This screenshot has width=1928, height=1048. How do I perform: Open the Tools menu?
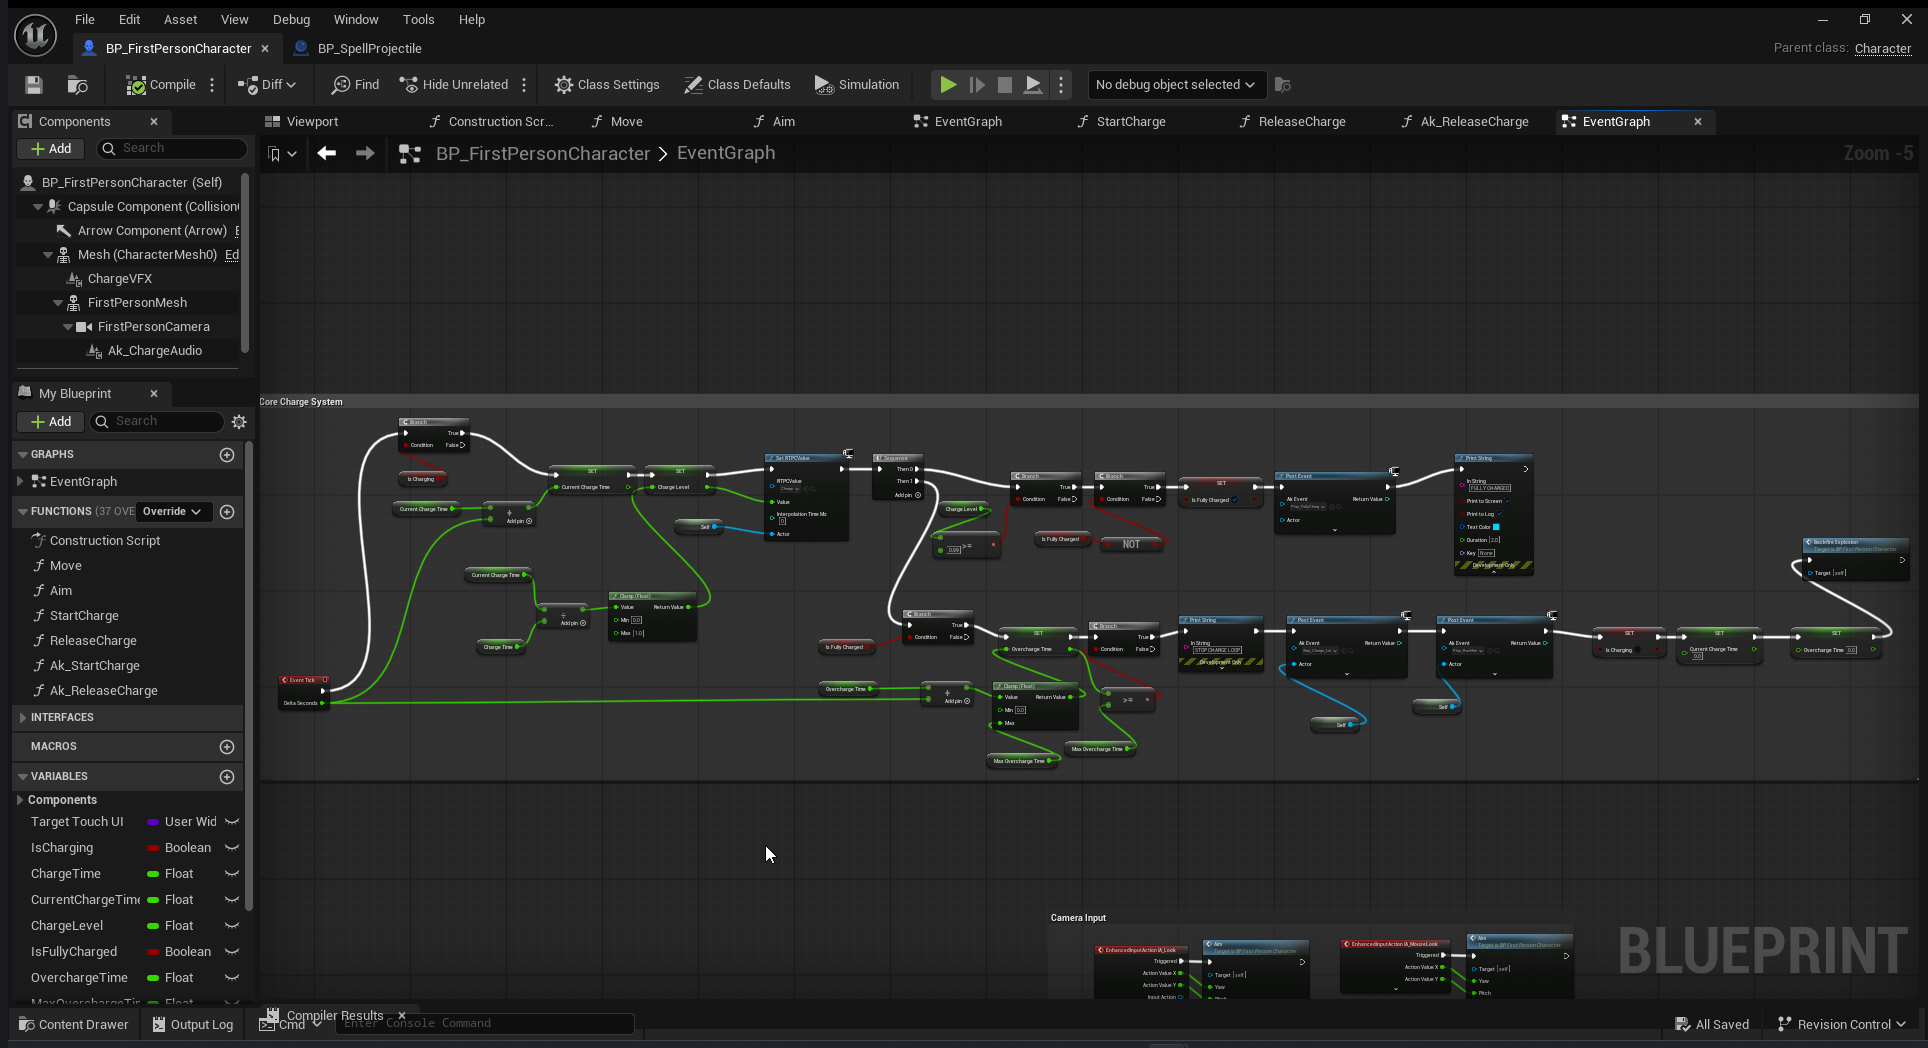[x=419, y=19]
